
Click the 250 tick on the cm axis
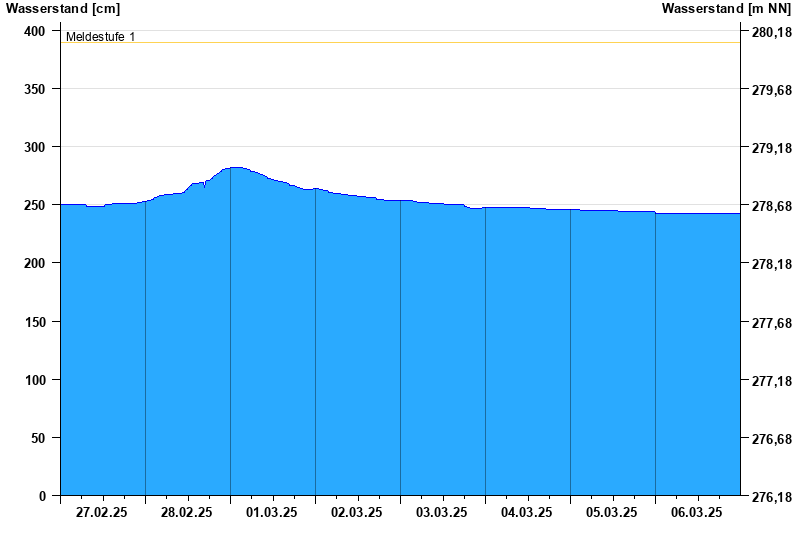click(x=35, y=205)
